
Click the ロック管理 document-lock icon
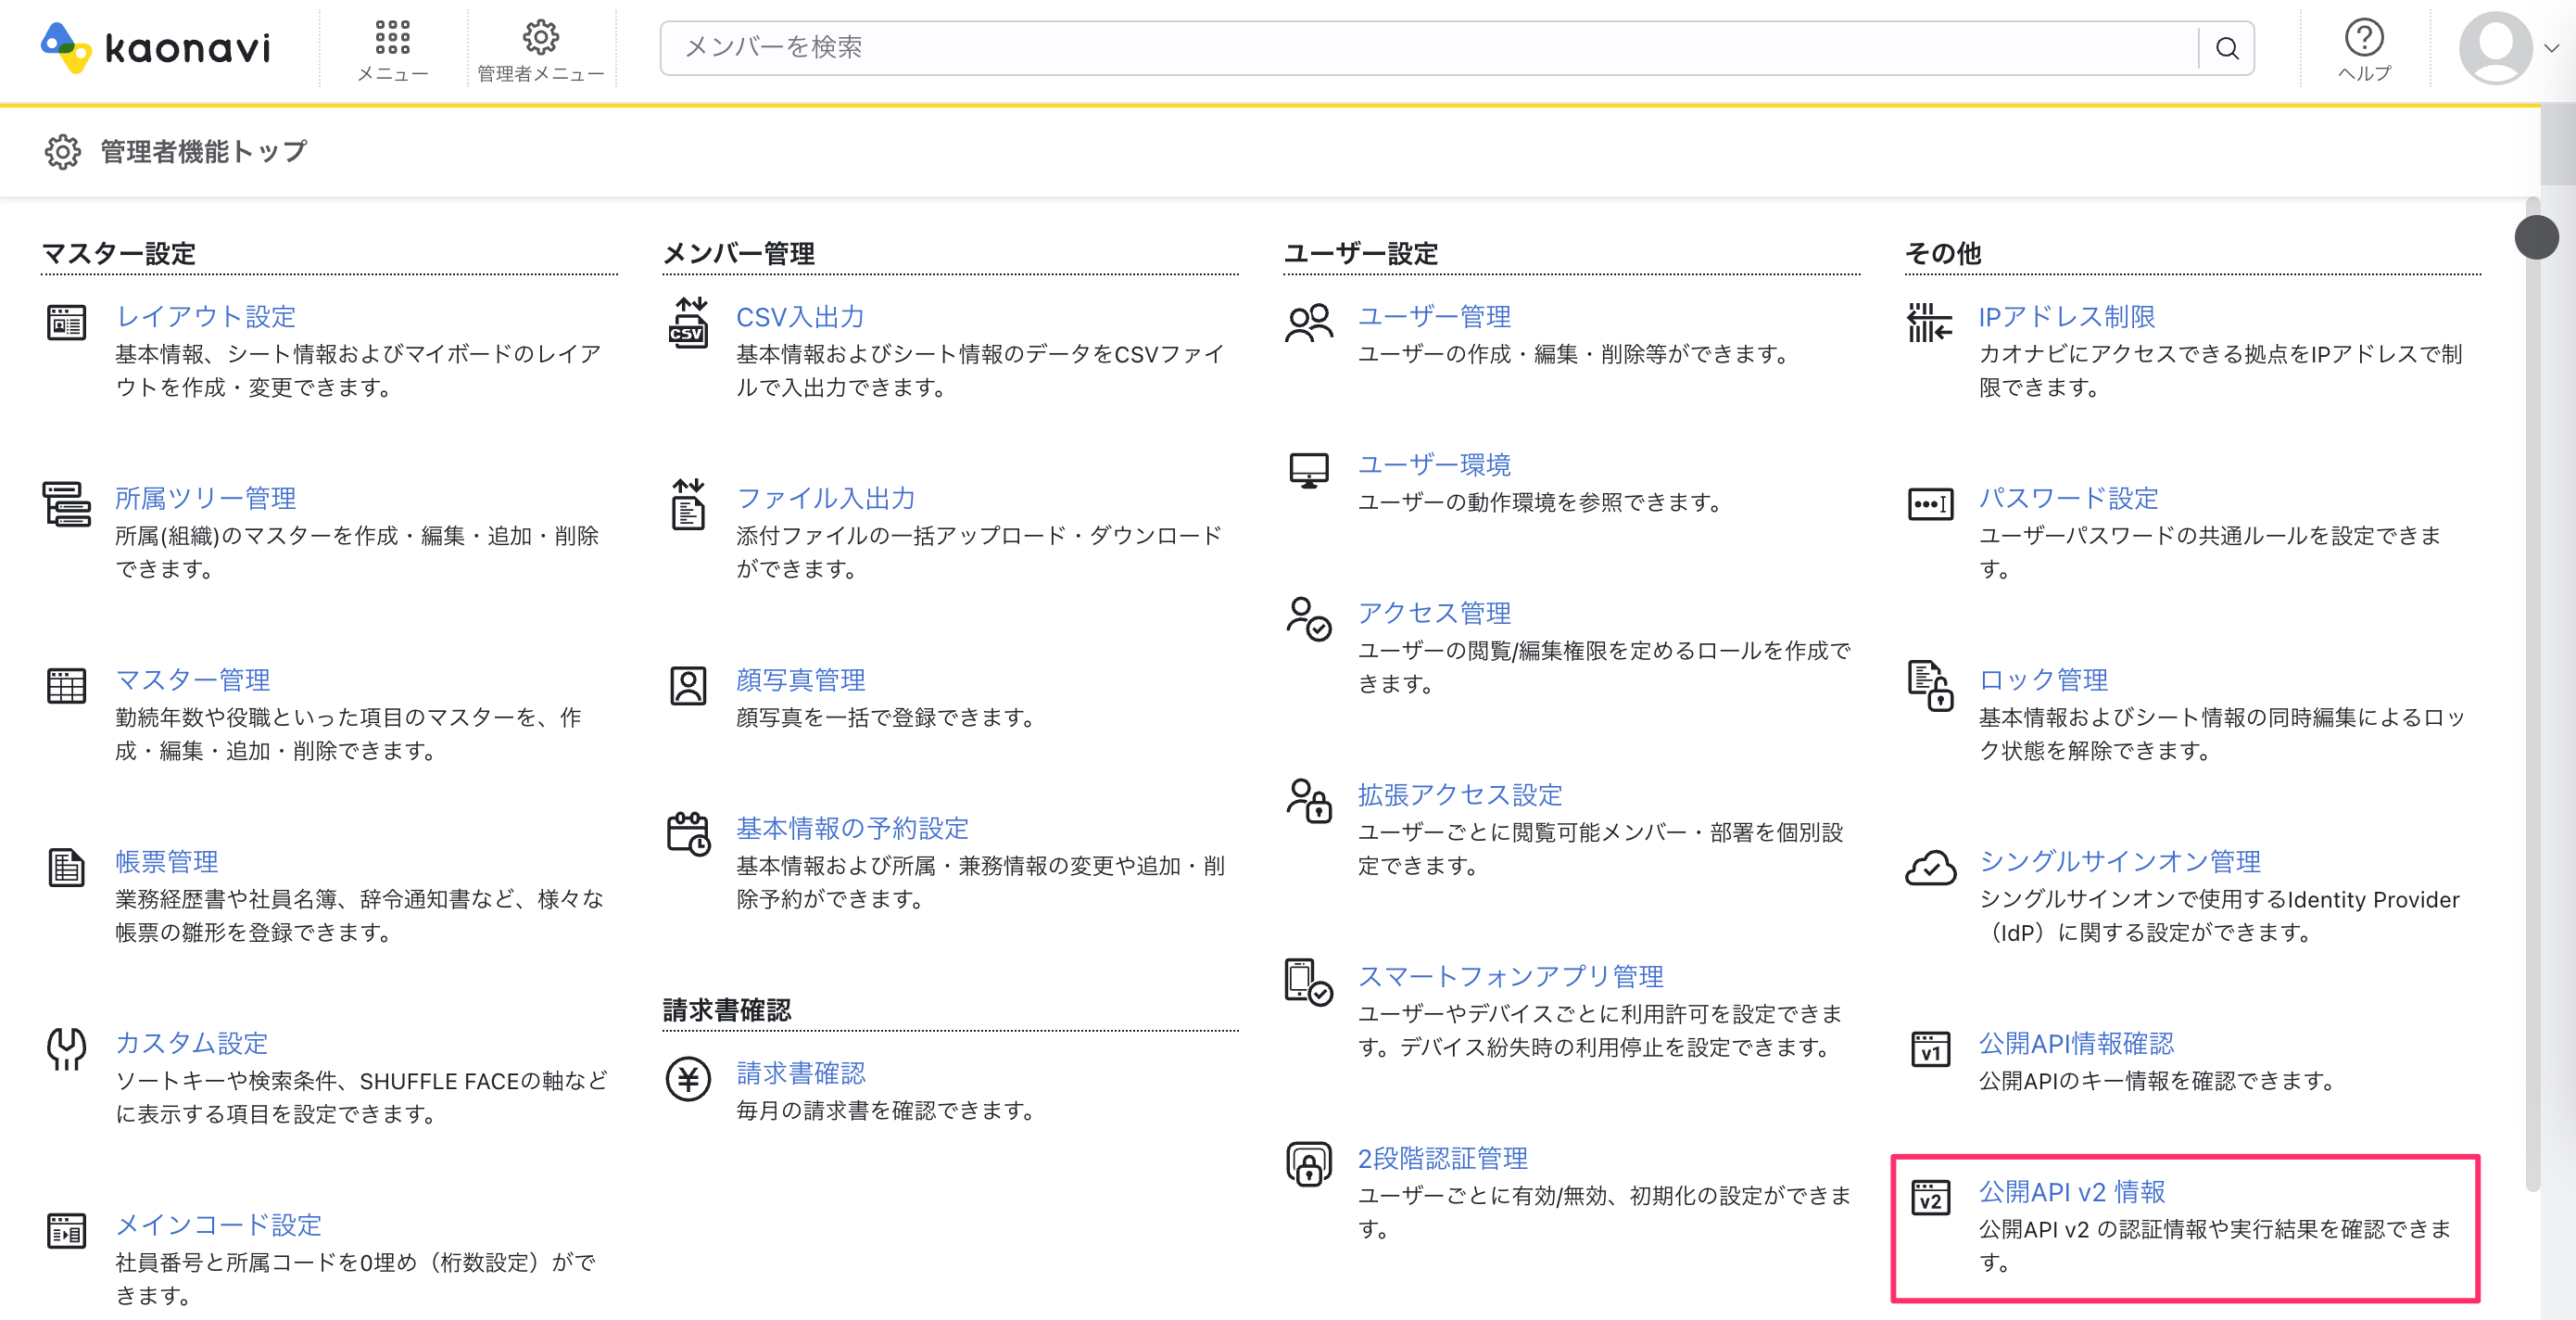(x=1930, y=686)
